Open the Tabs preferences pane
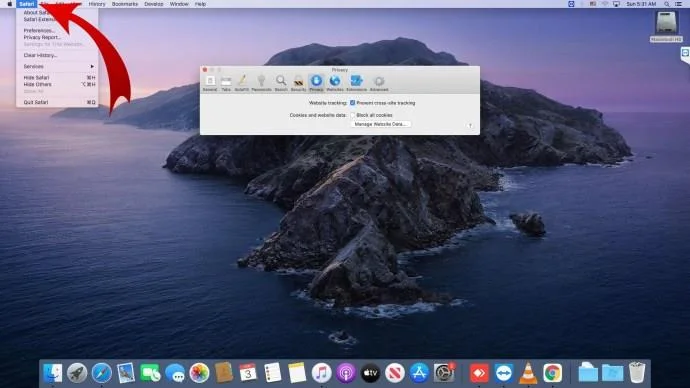Screen dimensions: 690x388 point(226,83)
